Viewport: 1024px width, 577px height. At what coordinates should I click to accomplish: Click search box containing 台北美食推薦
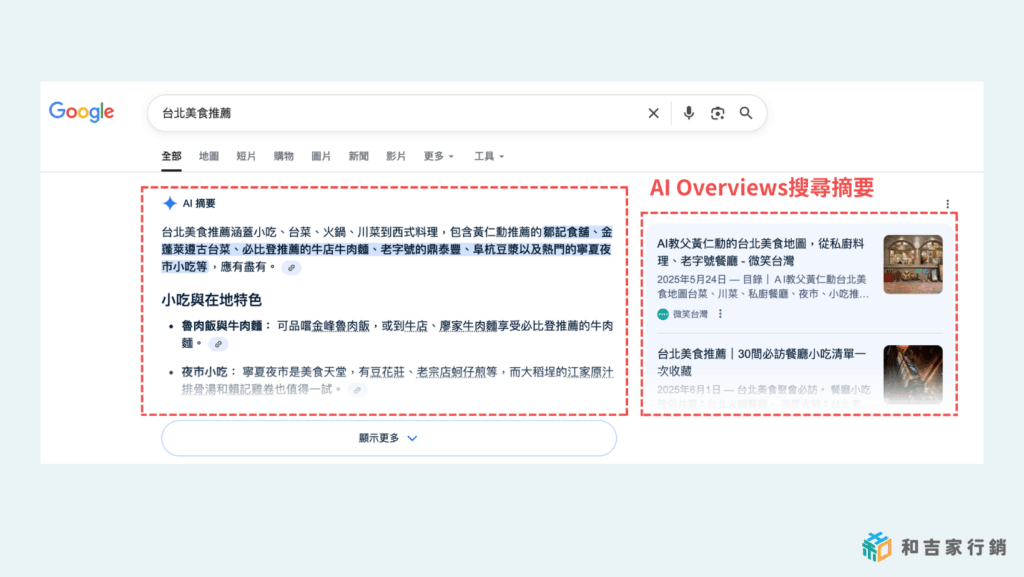pyautogui.click(x=400, y=113)
